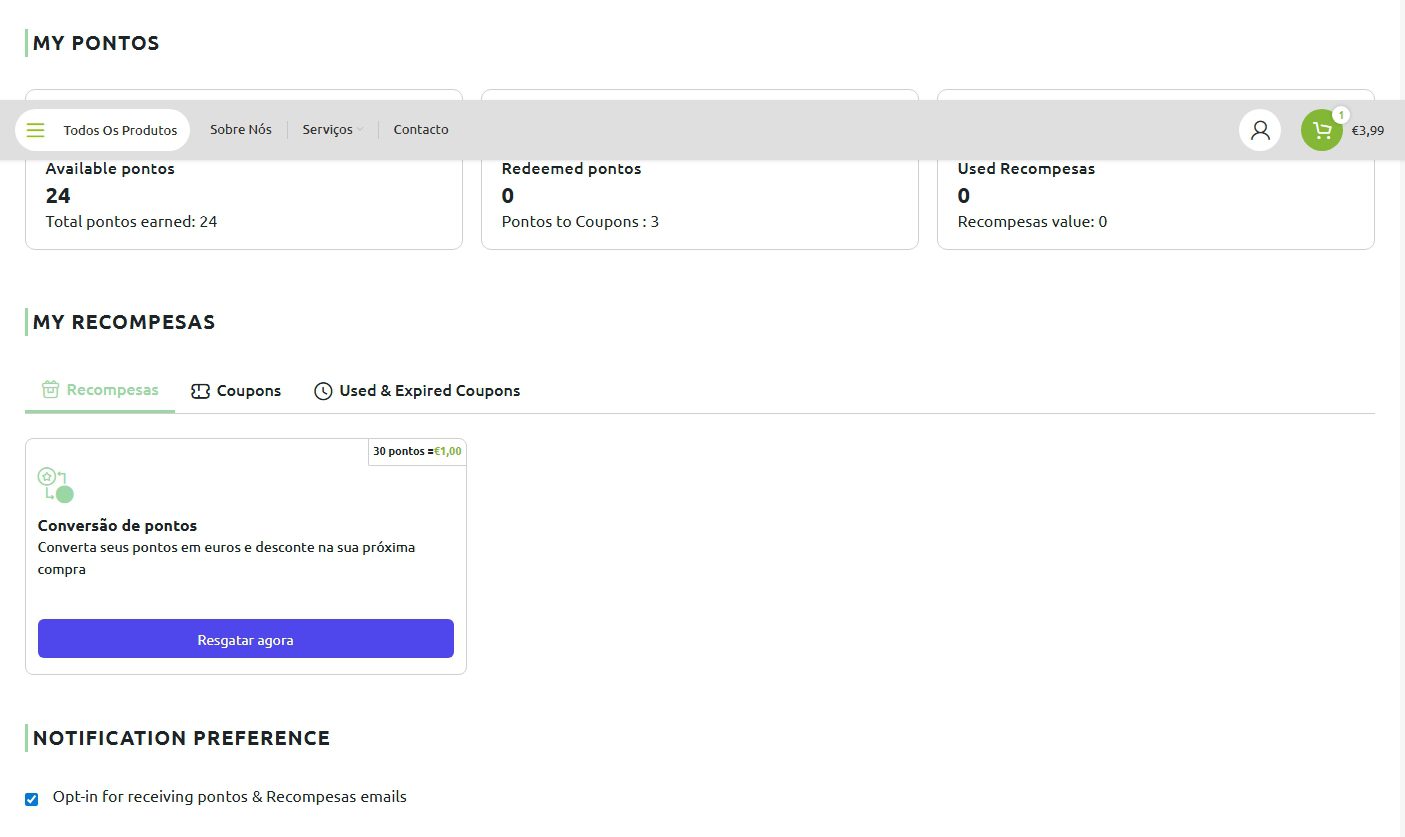This screenshot has width=1405, height=837.
Task: Open the user account icon
Action: click(1260, 130)
